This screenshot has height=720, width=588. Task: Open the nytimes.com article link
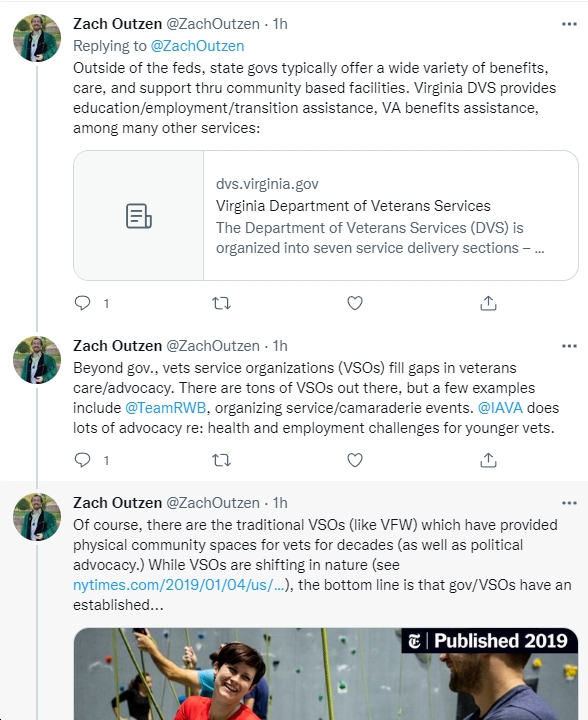click(x=179, y=585)
